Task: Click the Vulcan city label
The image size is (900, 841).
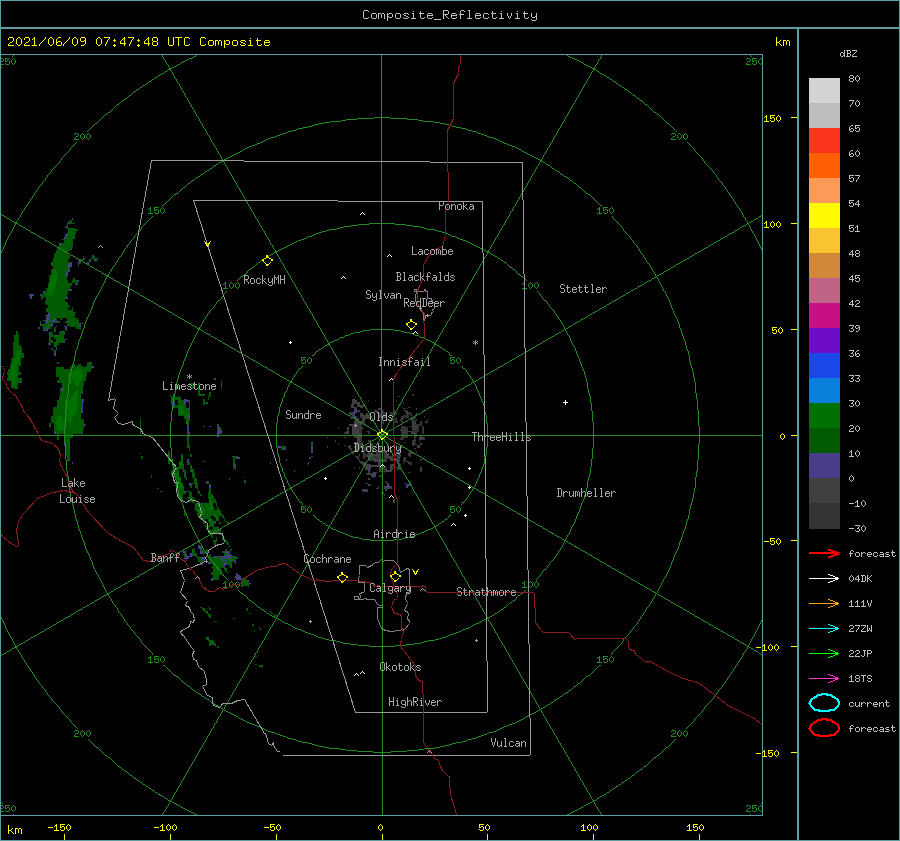Action: [x=509, y=743]
